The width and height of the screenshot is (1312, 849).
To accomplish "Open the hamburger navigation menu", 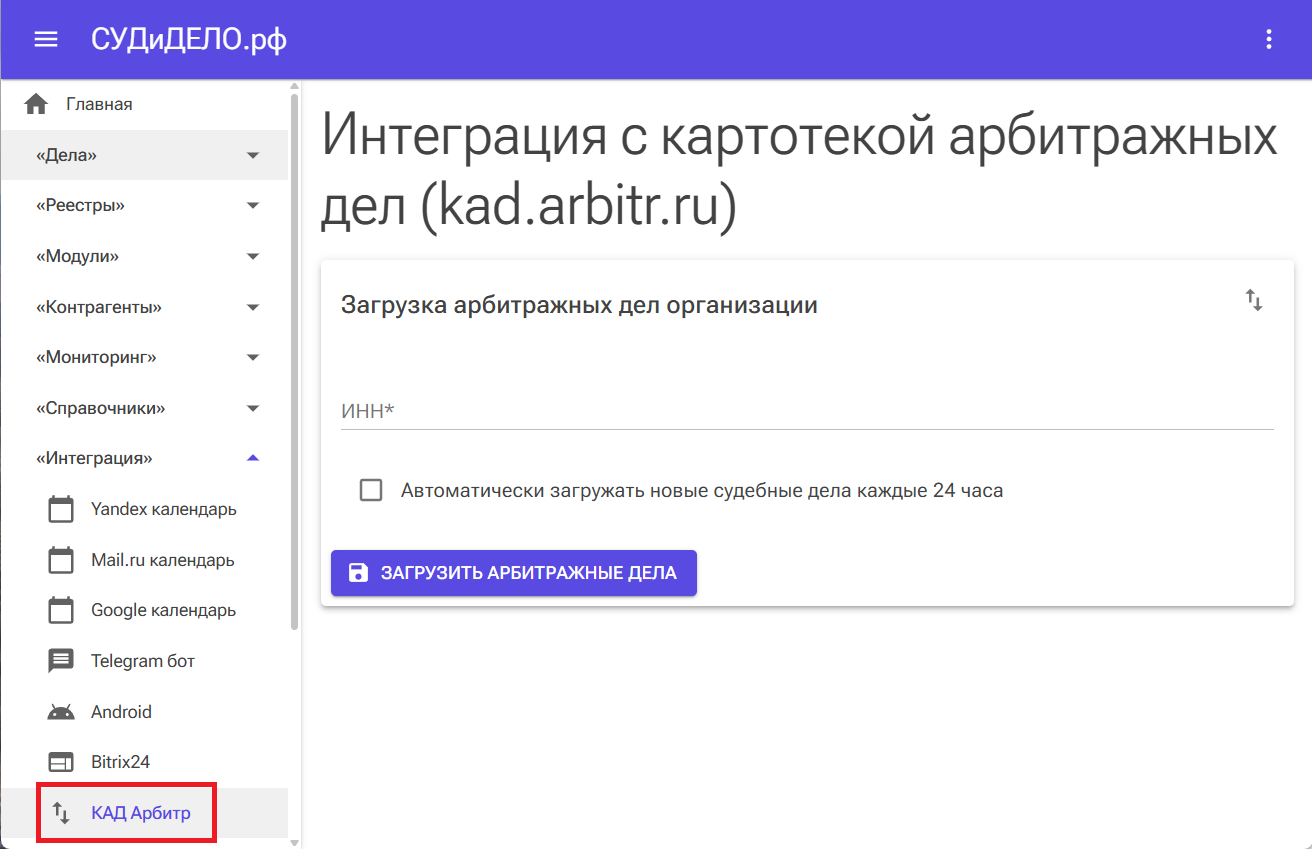I will 46,39.
